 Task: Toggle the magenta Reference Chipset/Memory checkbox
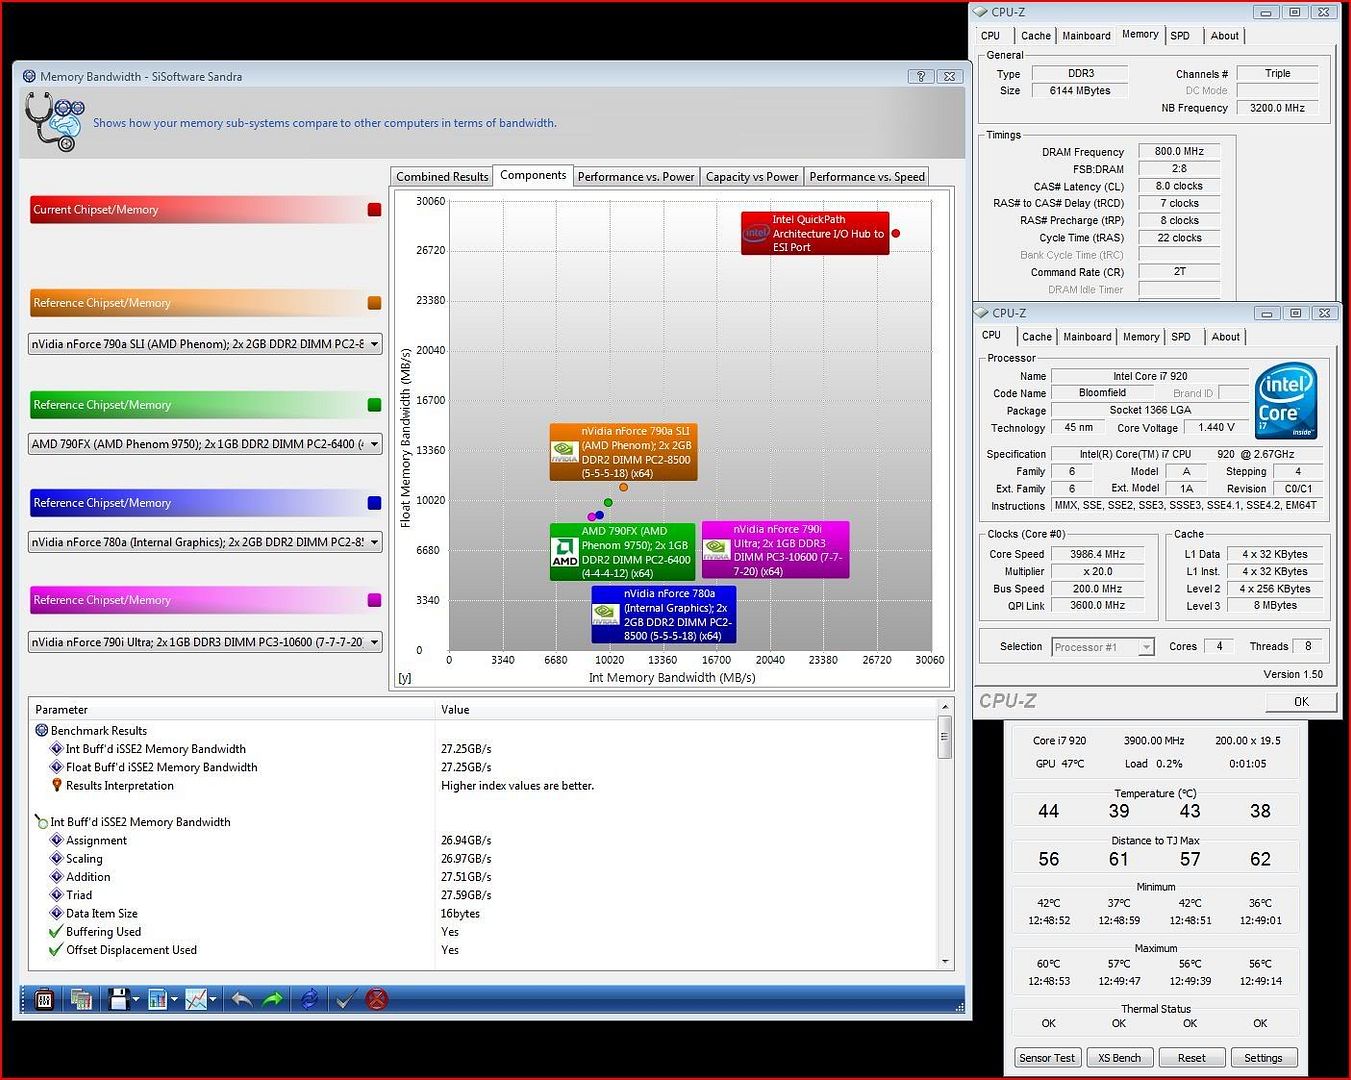[x=375, y=600]
